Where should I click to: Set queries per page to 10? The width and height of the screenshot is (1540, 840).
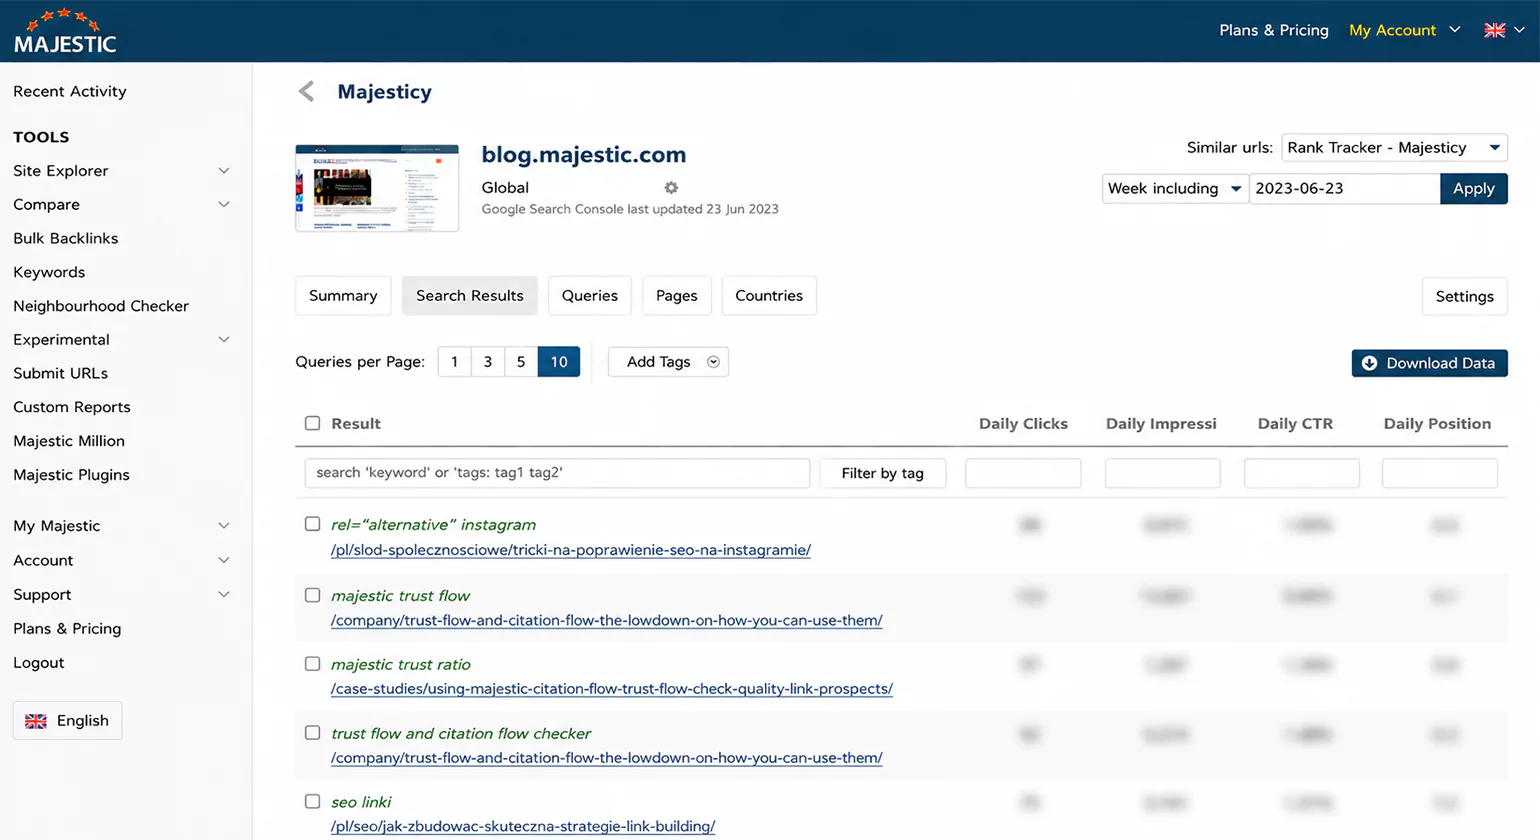click(x=559, y=361)
